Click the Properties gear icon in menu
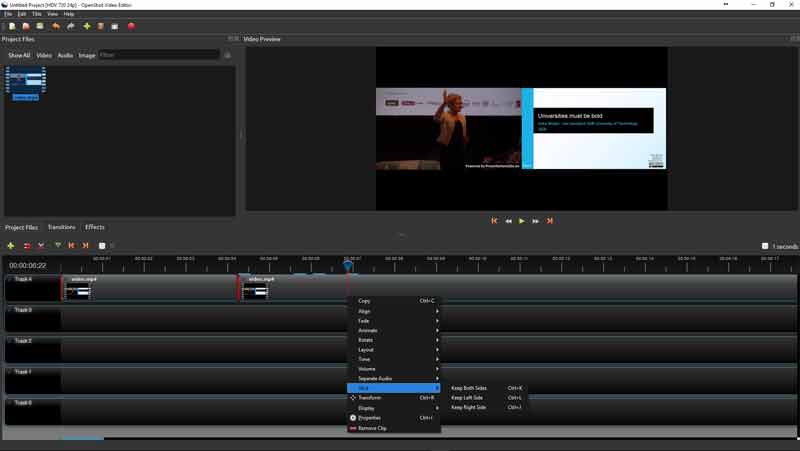The height and width of the screenshot is (451, 800). [353, 417]
